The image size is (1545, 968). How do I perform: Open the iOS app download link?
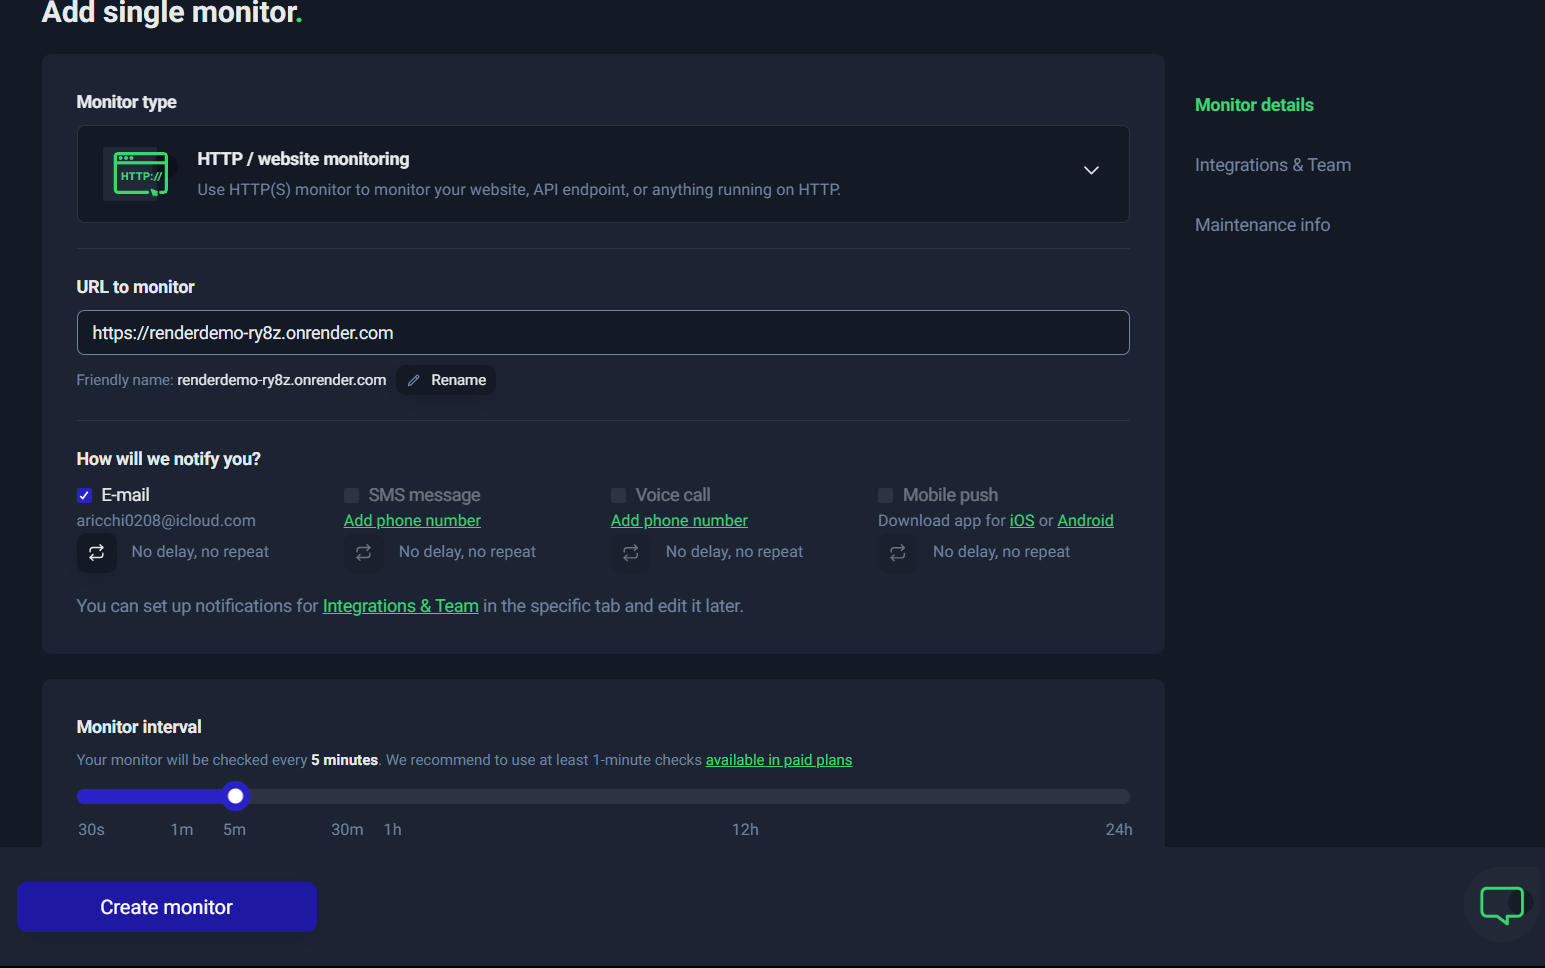1022,520
